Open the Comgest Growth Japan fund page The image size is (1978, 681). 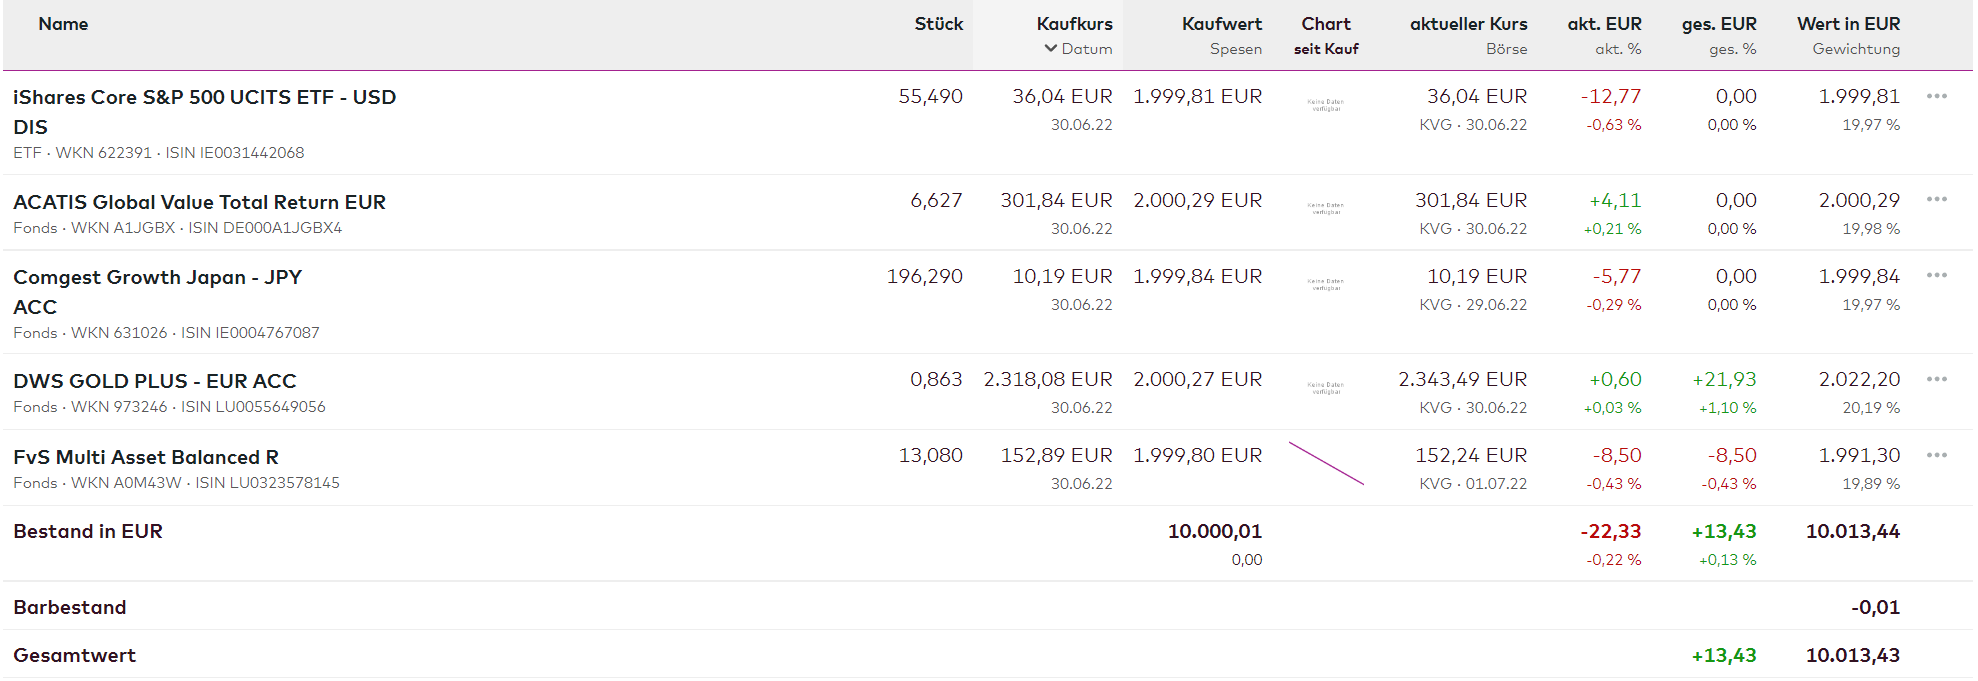[157, 278]
